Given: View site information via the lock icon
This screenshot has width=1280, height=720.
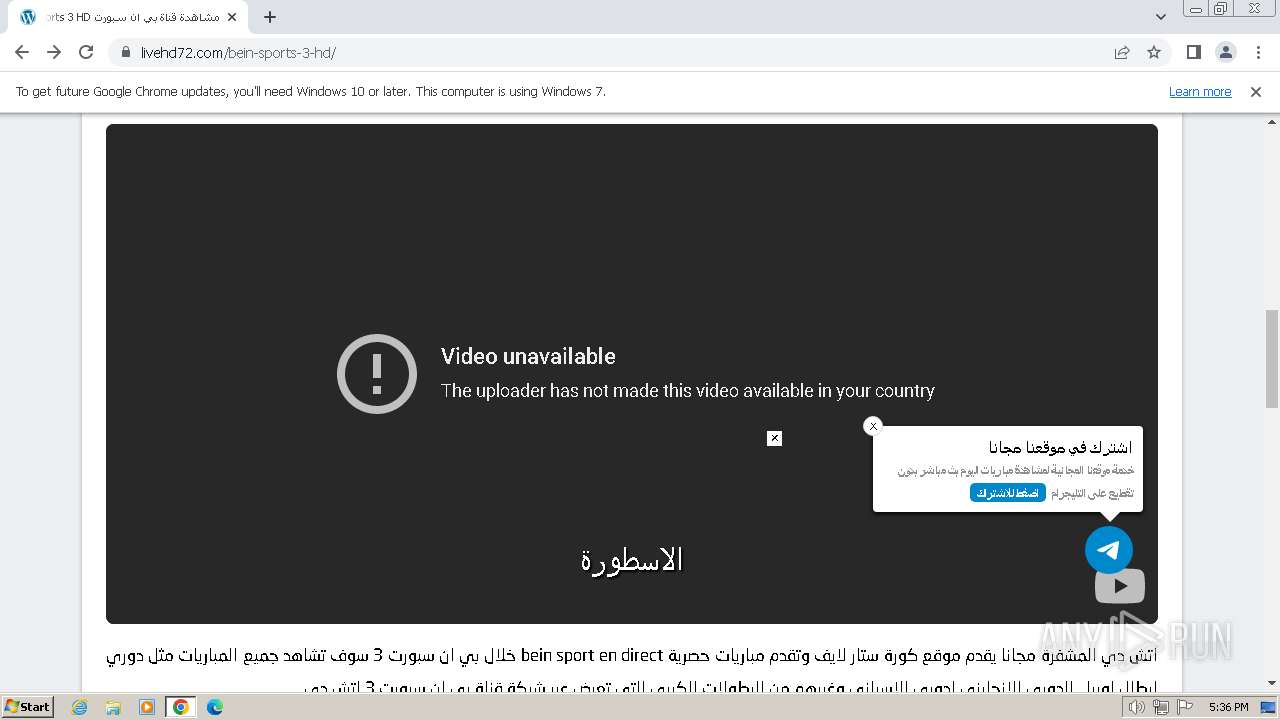Looking at the screenshot, I should pos(126,52).
